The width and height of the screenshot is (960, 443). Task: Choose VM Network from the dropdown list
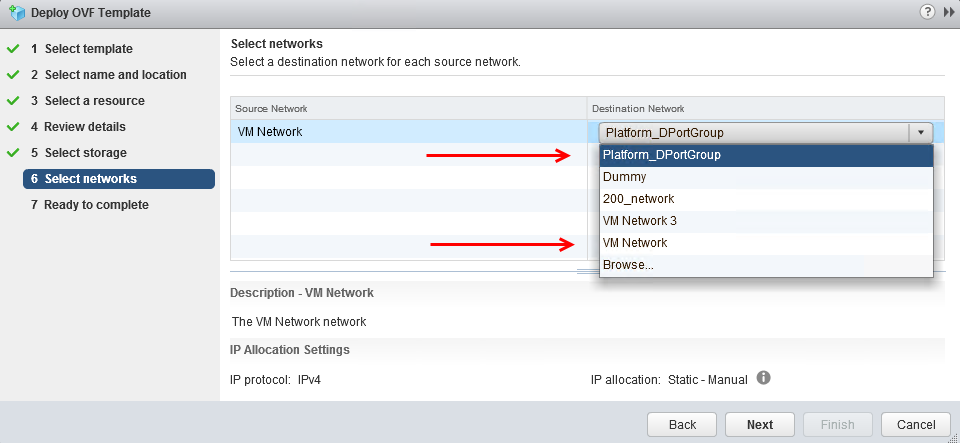[x=766, y=243]
